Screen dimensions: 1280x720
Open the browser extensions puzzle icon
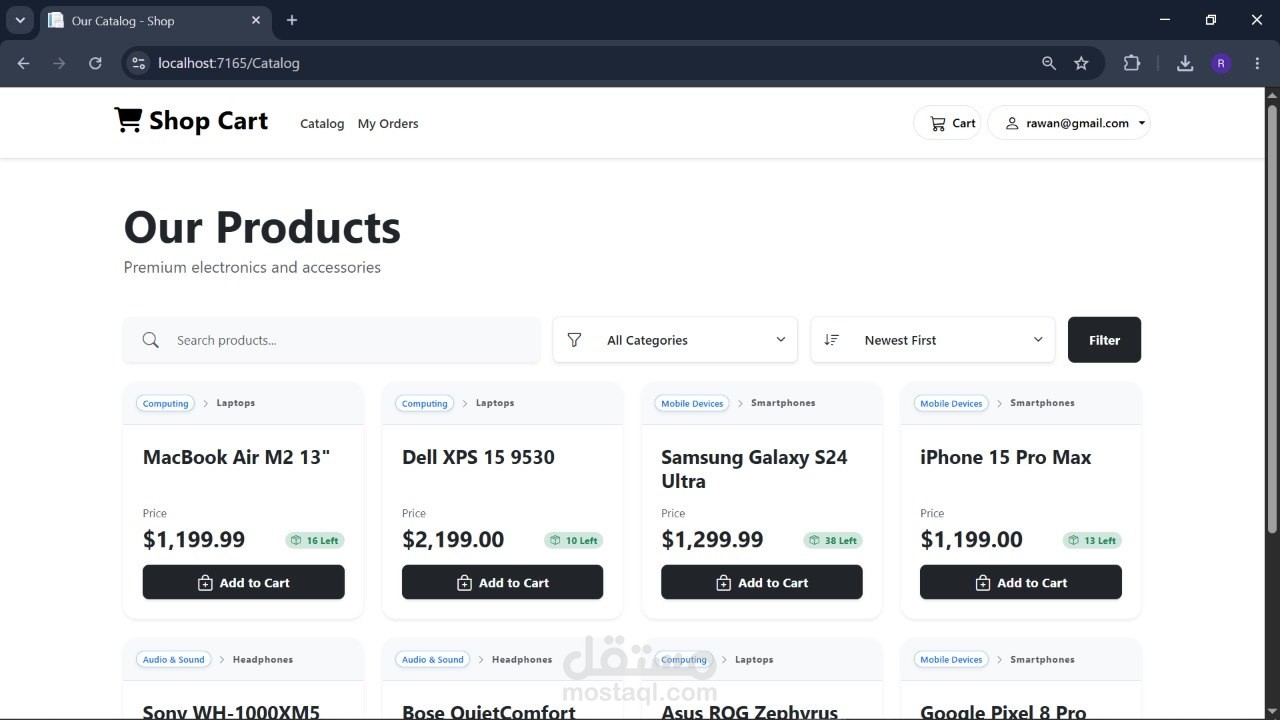tap(1132, 63)
